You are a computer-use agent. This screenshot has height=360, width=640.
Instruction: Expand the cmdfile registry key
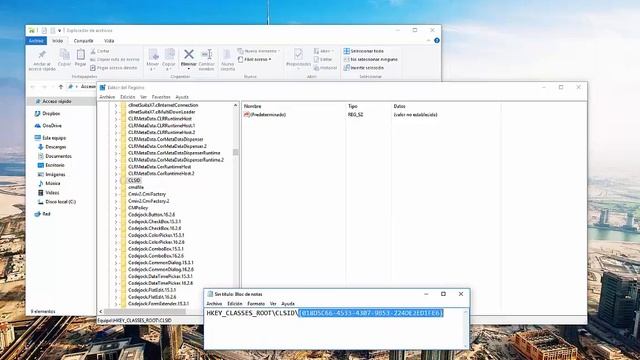click(x=116, y=187)
